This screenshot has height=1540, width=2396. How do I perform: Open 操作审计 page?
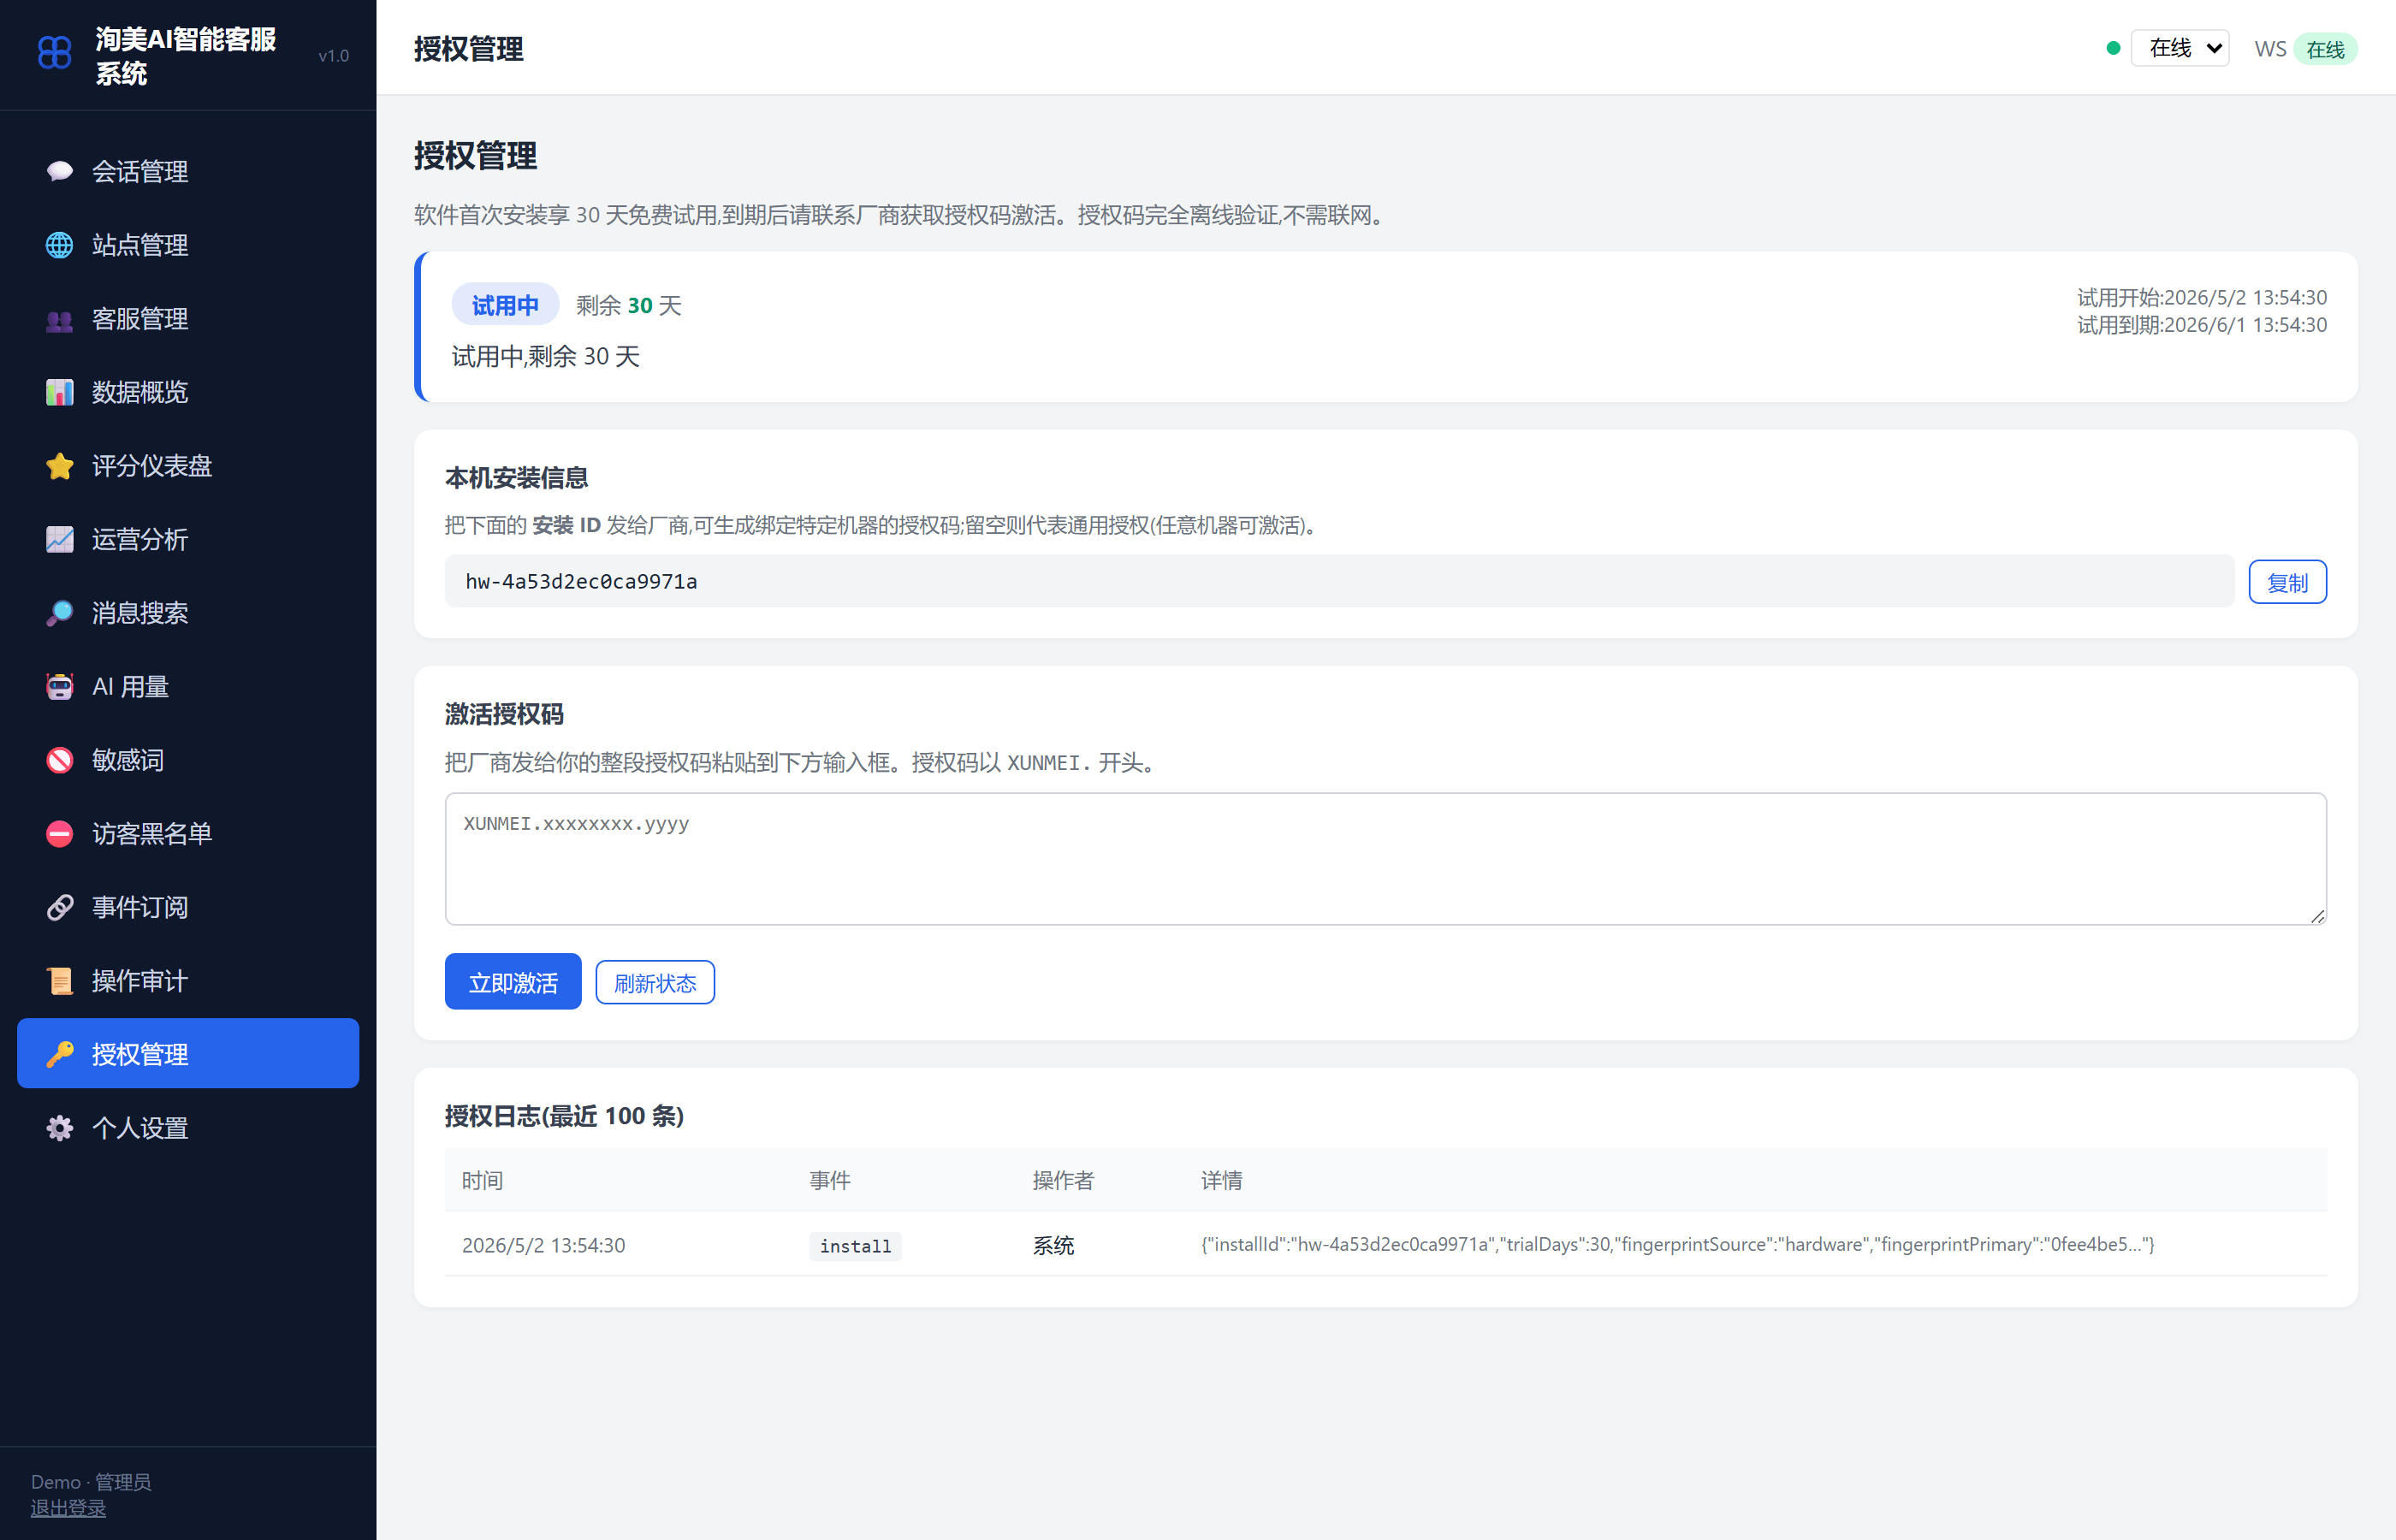(188, 981)
